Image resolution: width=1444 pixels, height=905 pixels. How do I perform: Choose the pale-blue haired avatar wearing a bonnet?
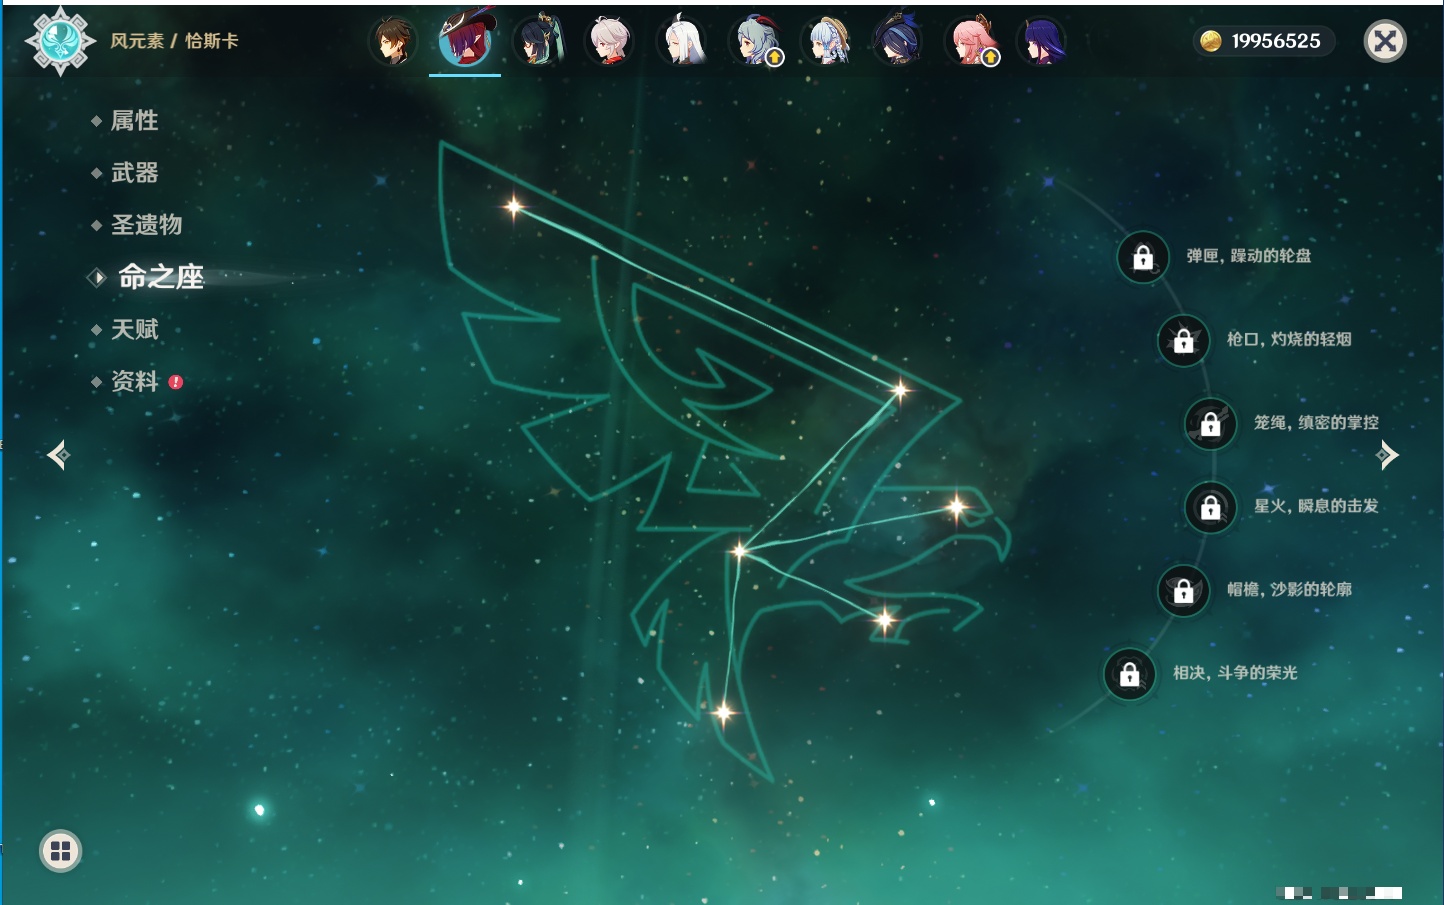pos(827,41)
